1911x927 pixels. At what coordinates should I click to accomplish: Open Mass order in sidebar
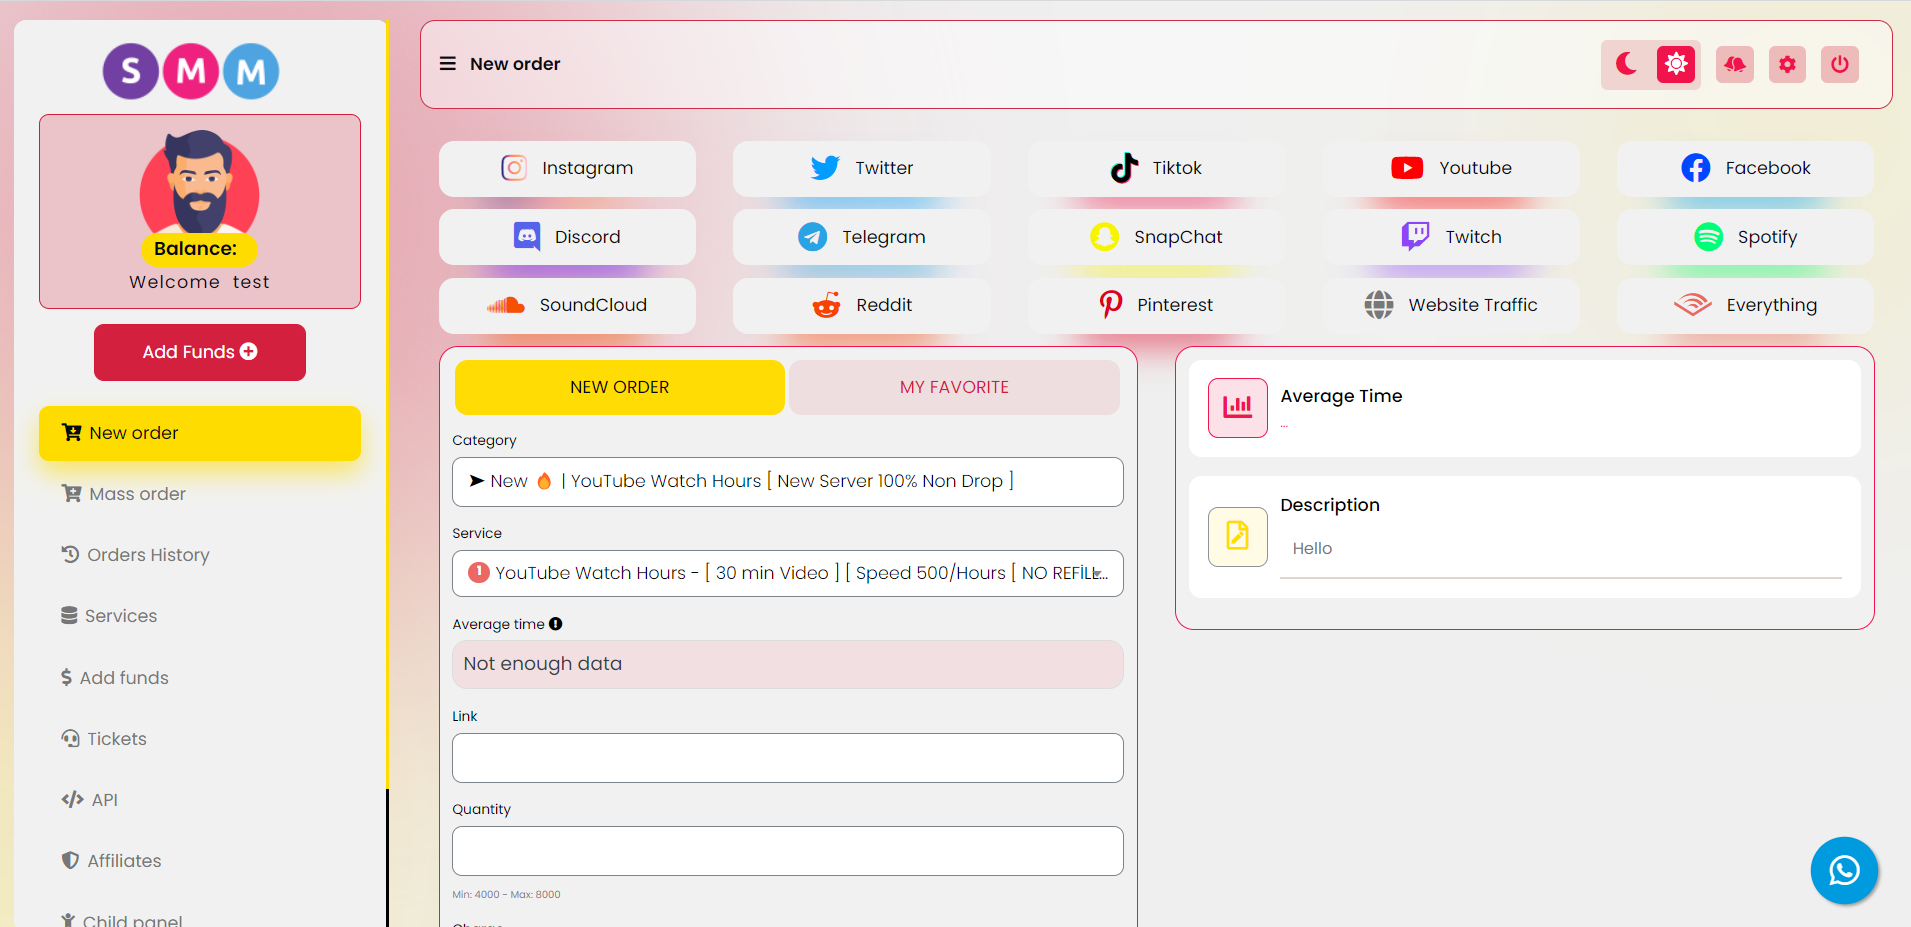(x=200, y=494)
